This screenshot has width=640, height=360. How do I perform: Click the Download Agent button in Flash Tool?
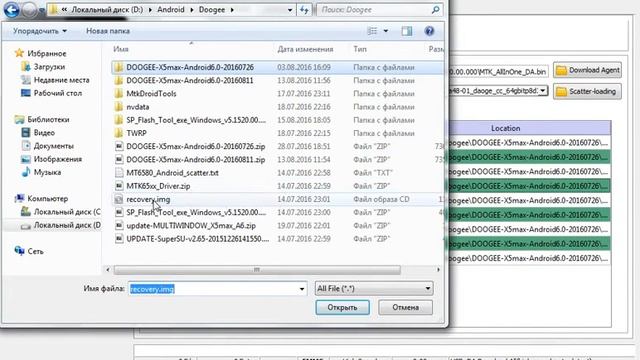click(587, 70)
